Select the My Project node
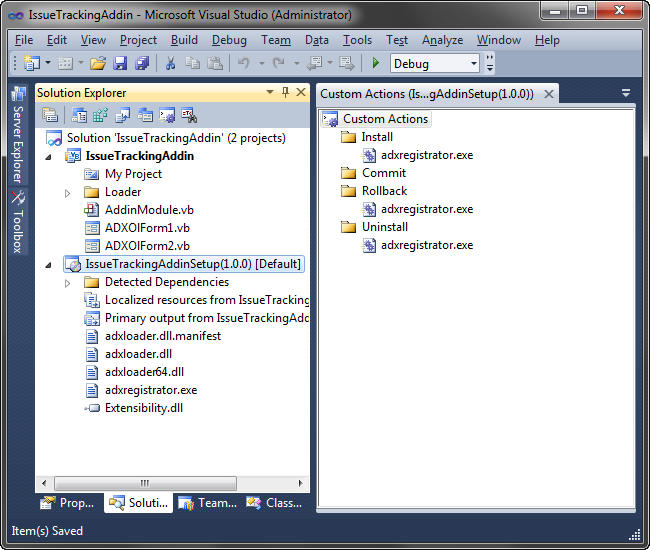This screenshot has width=650, height=550. coord(133,174)
